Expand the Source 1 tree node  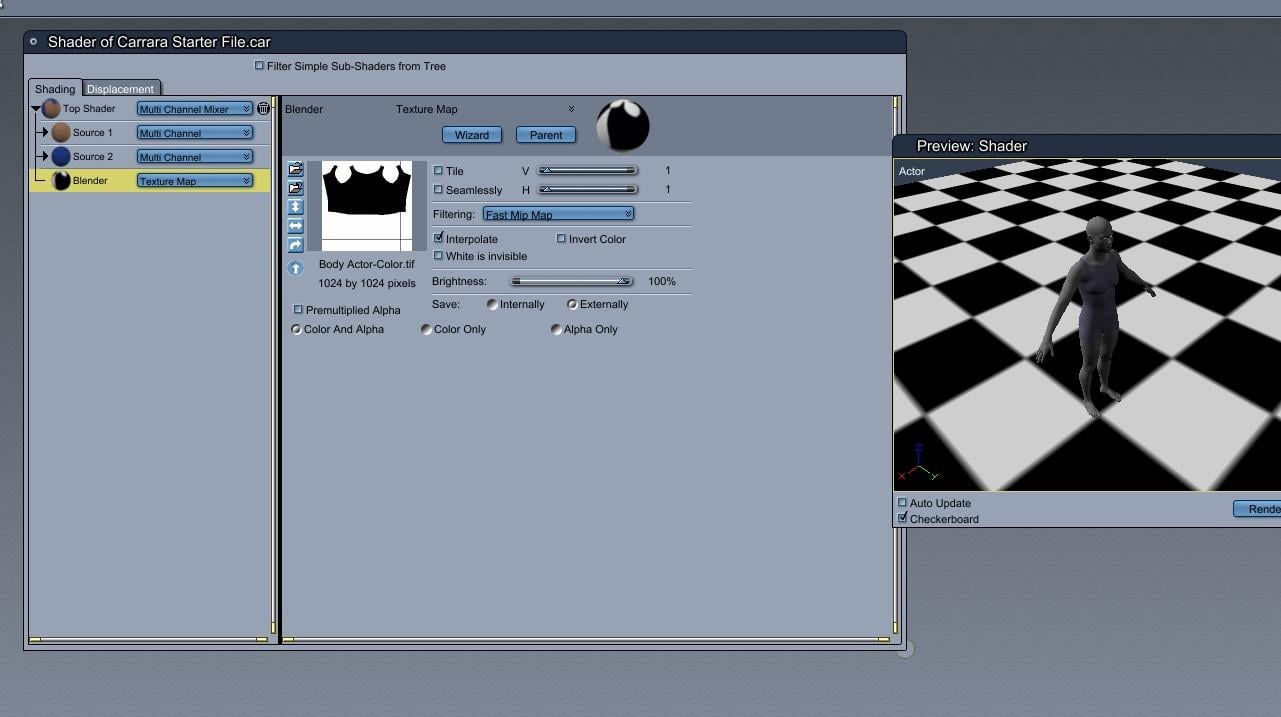coord(45,132)
